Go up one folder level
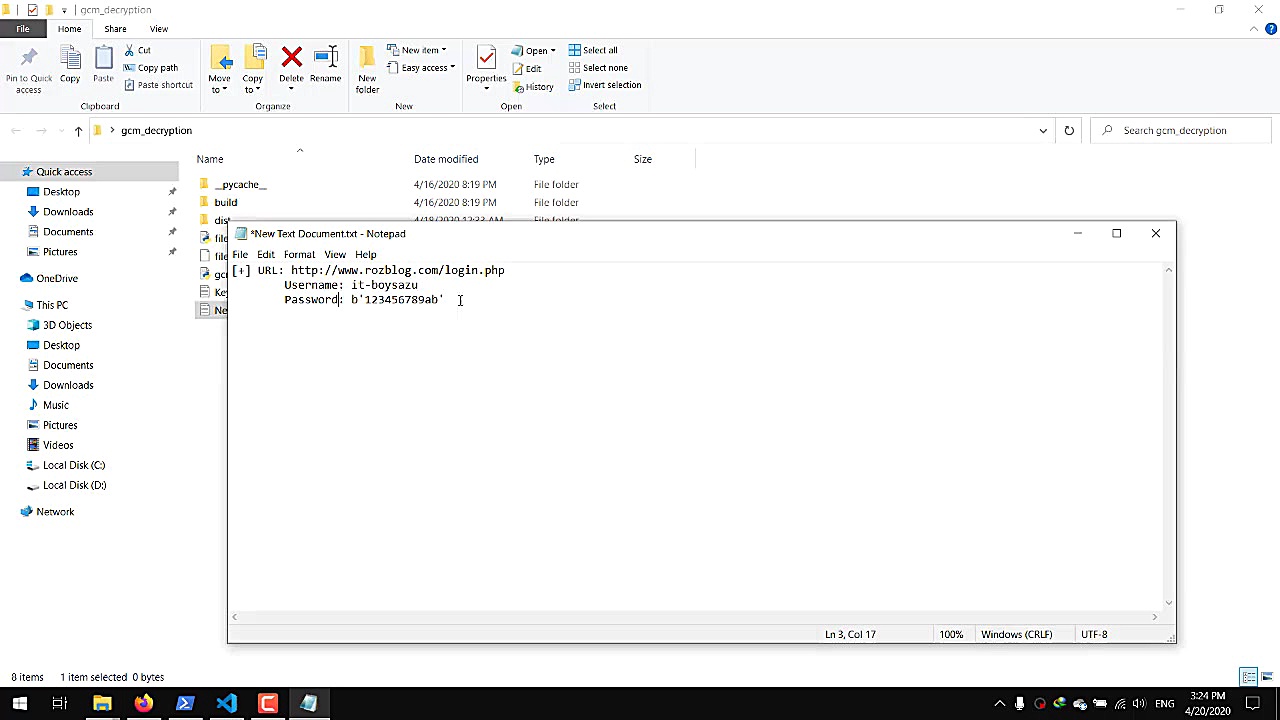 [x=78, y=131]
